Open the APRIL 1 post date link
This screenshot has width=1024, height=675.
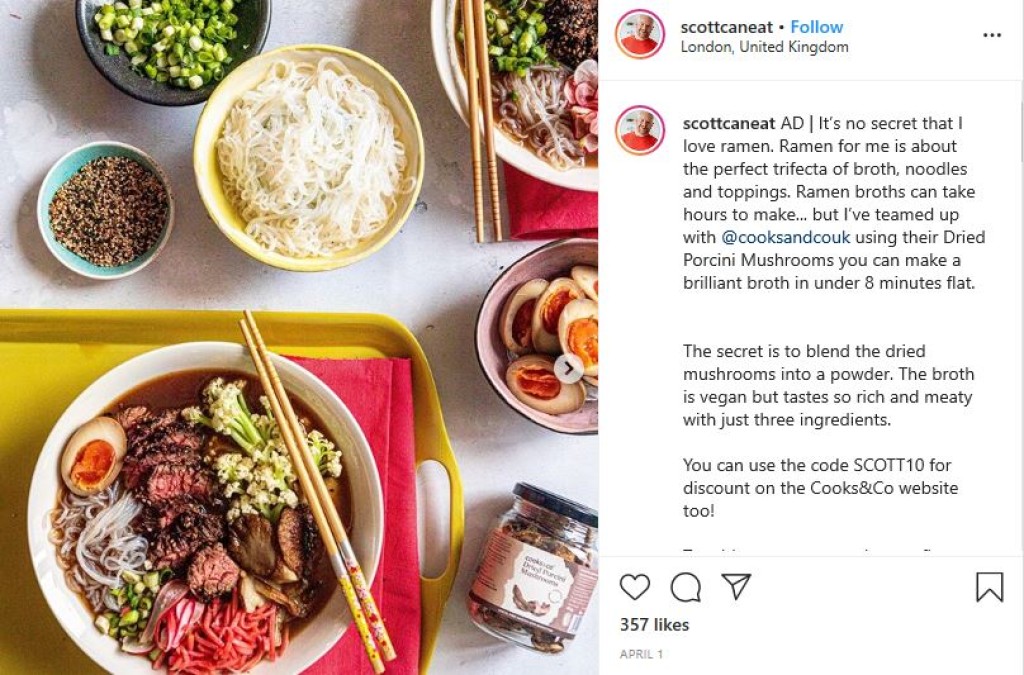641,654
